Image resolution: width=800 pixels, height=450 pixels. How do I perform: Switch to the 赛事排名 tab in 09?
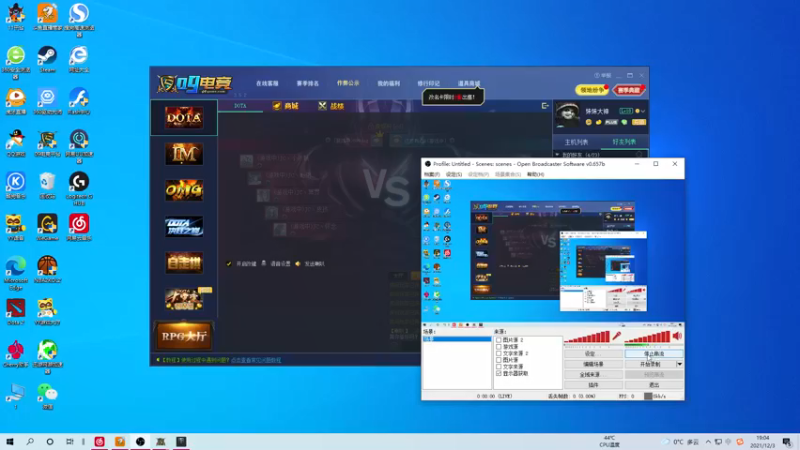308,83
